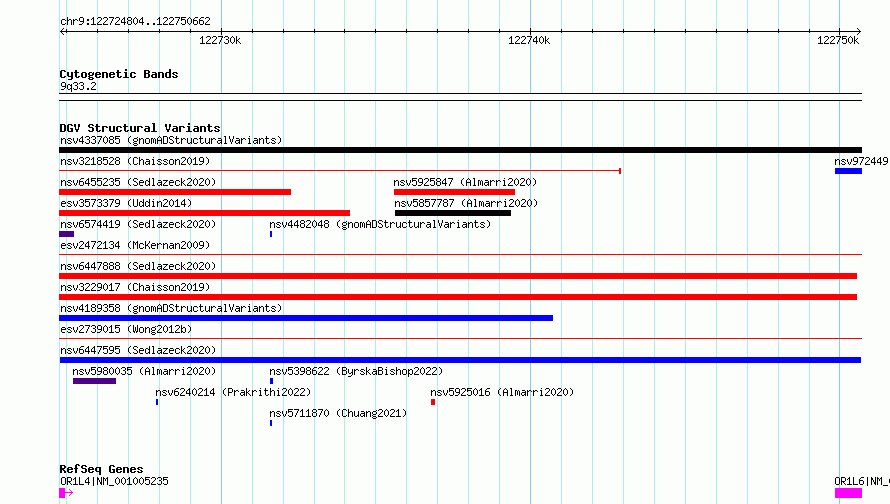Click the 122750k ruler tick label

(x=838, y=40)
